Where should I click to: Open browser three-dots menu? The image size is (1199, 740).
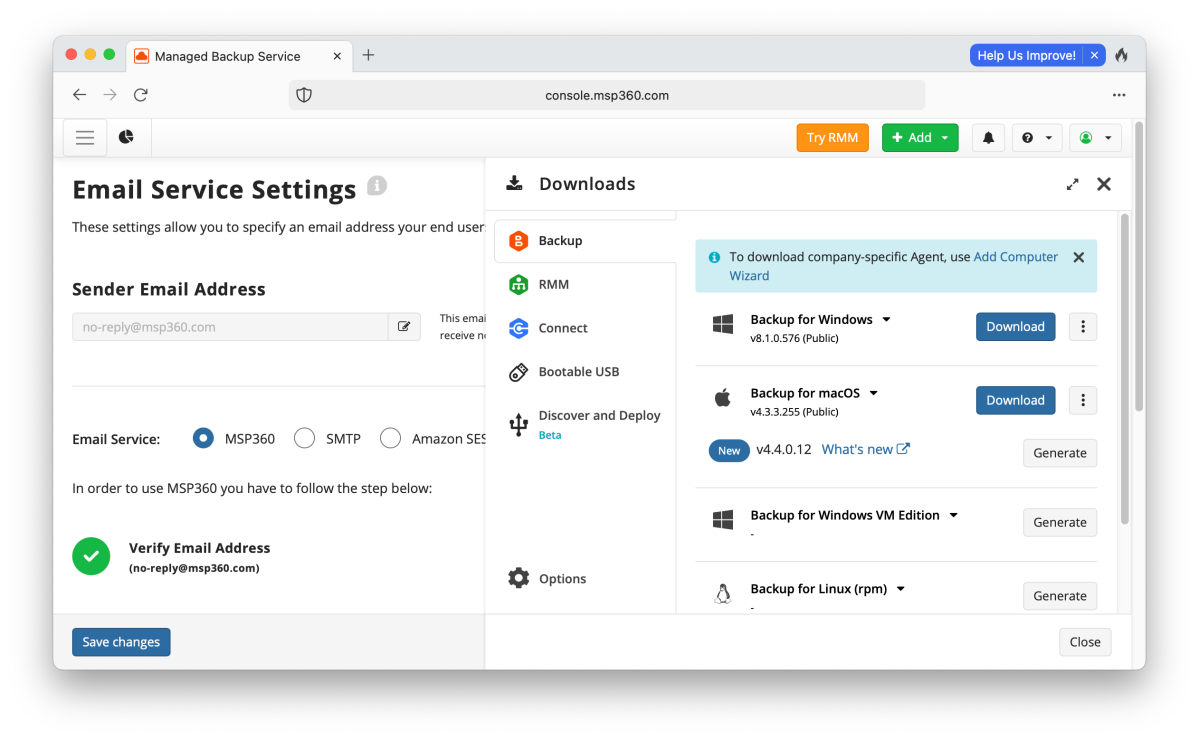point(1119,95)
